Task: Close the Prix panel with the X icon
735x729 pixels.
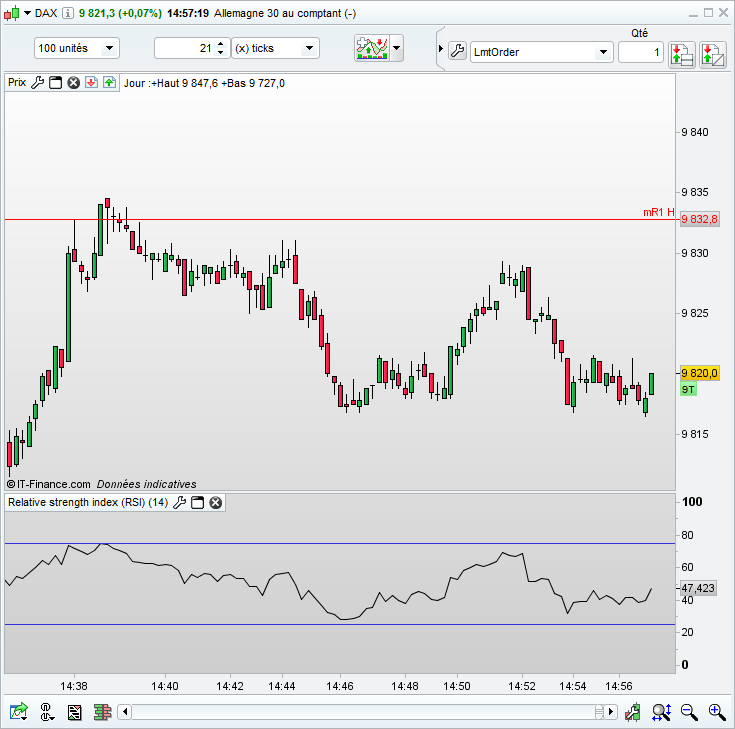Action: point(74,83)
